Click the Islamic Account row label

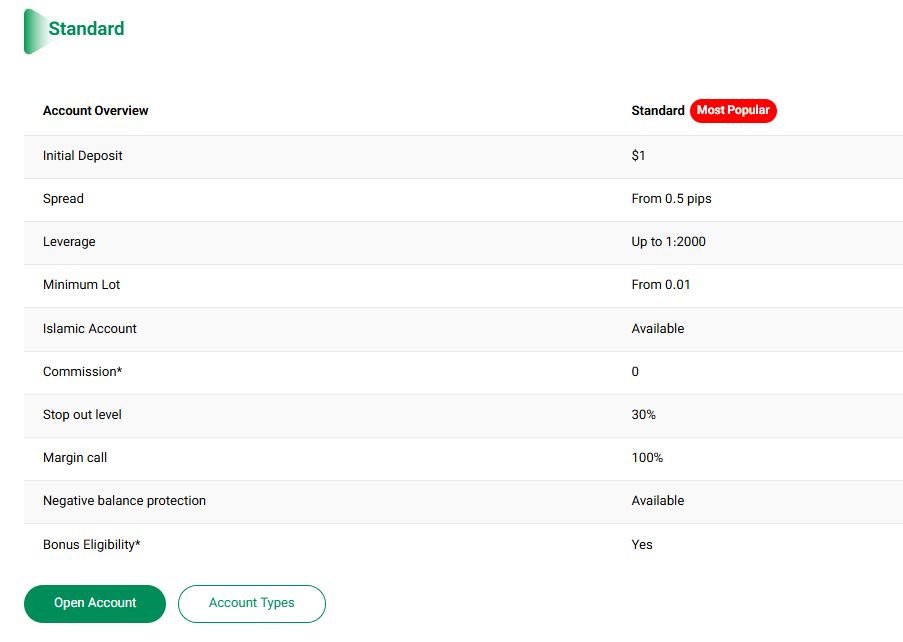90,329
